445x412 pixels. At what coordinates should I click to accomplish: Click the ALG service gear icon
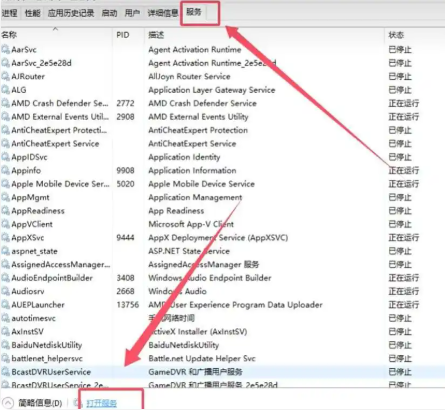[5, 90]
